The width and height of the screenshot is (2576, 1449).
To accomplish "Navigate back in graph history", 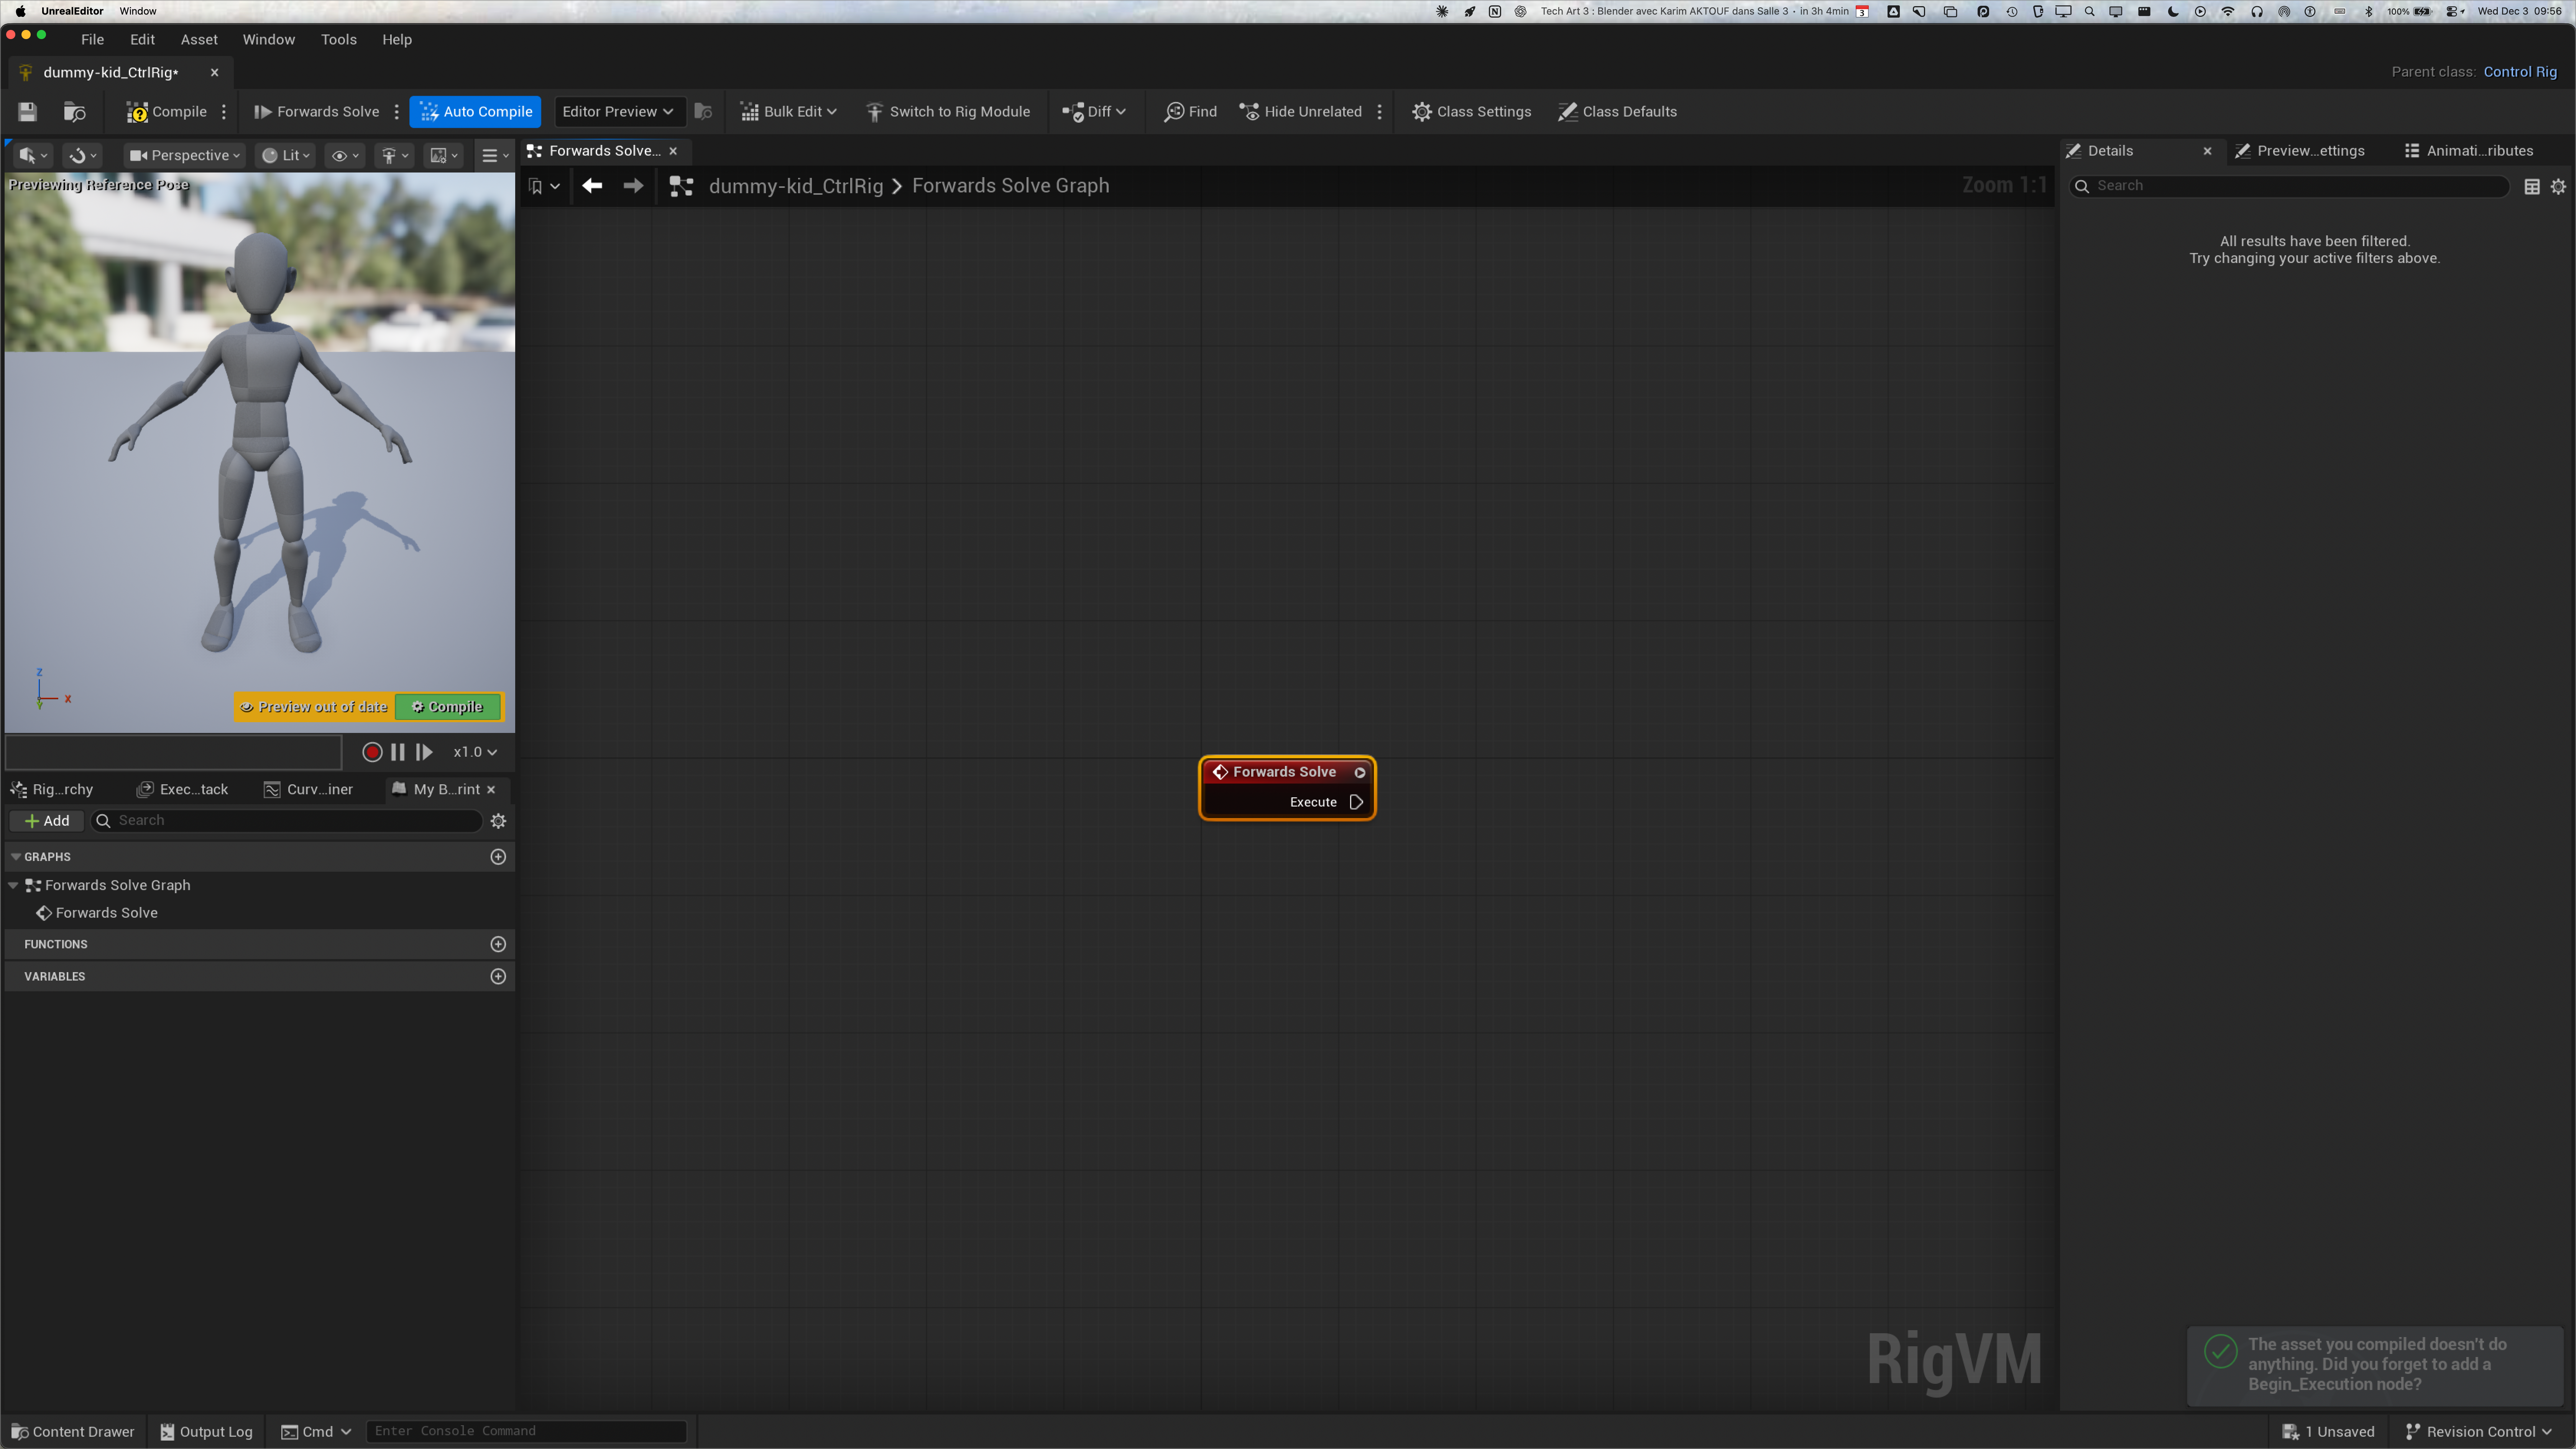I will 592,186.
